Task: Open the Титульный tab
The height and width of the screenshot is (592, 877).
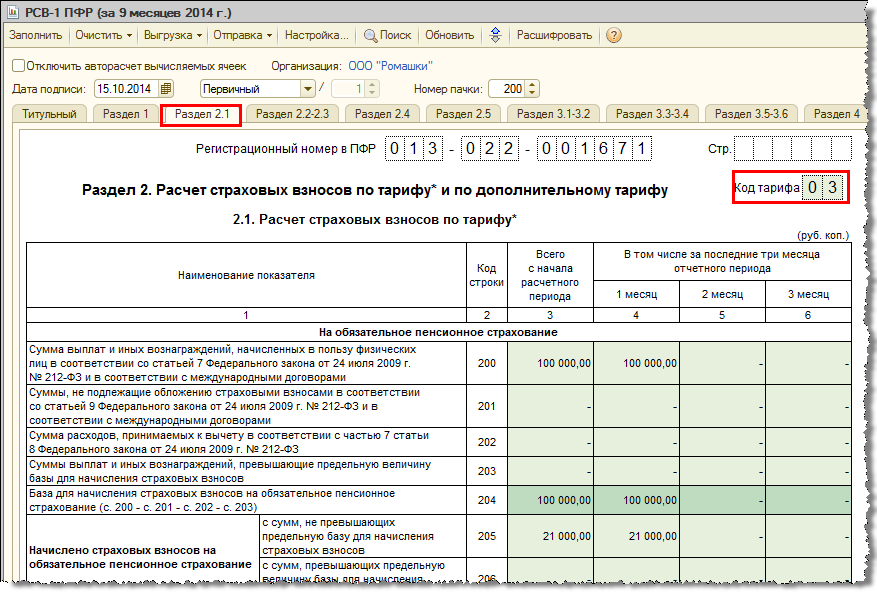Action: [49, 114]
